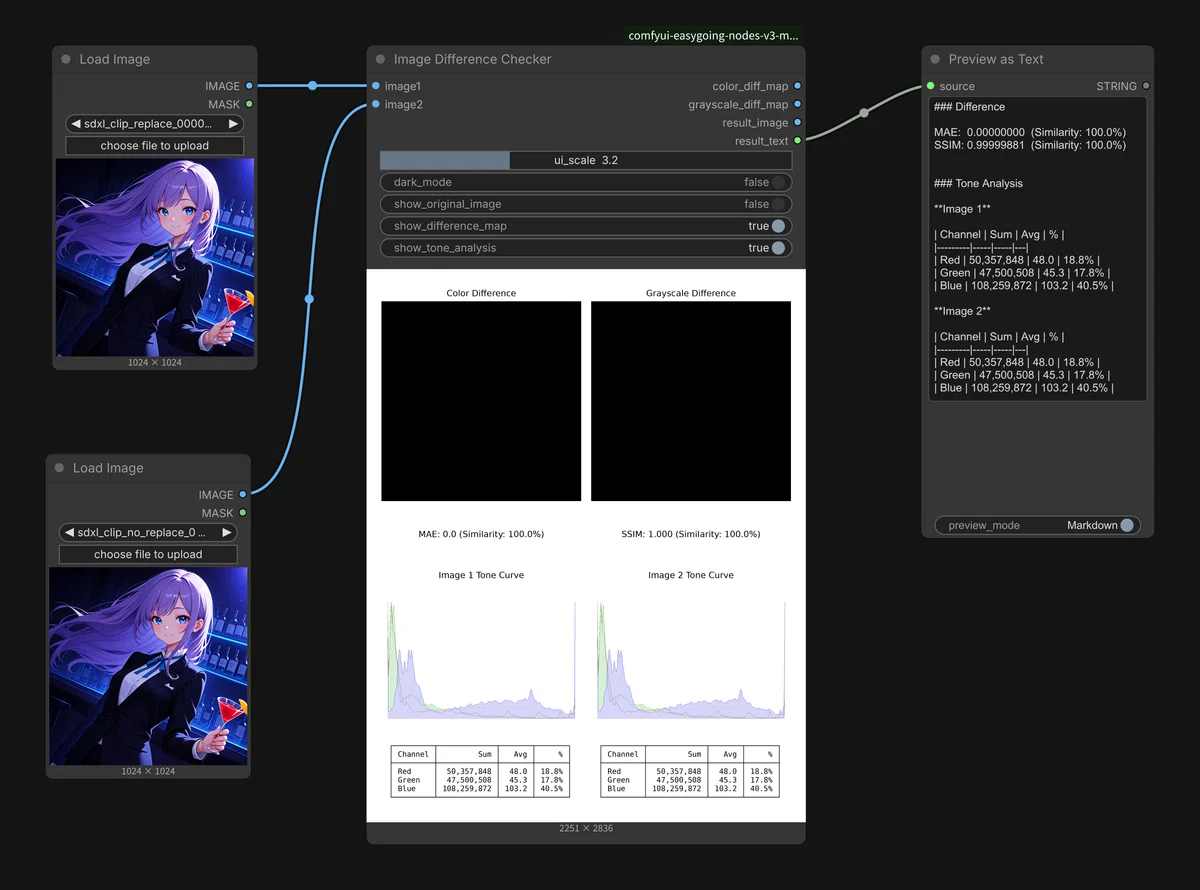Click the MAE: 0.0 caption in the result image
Viewport: 1200px width, 890px height.
(481, 534)
